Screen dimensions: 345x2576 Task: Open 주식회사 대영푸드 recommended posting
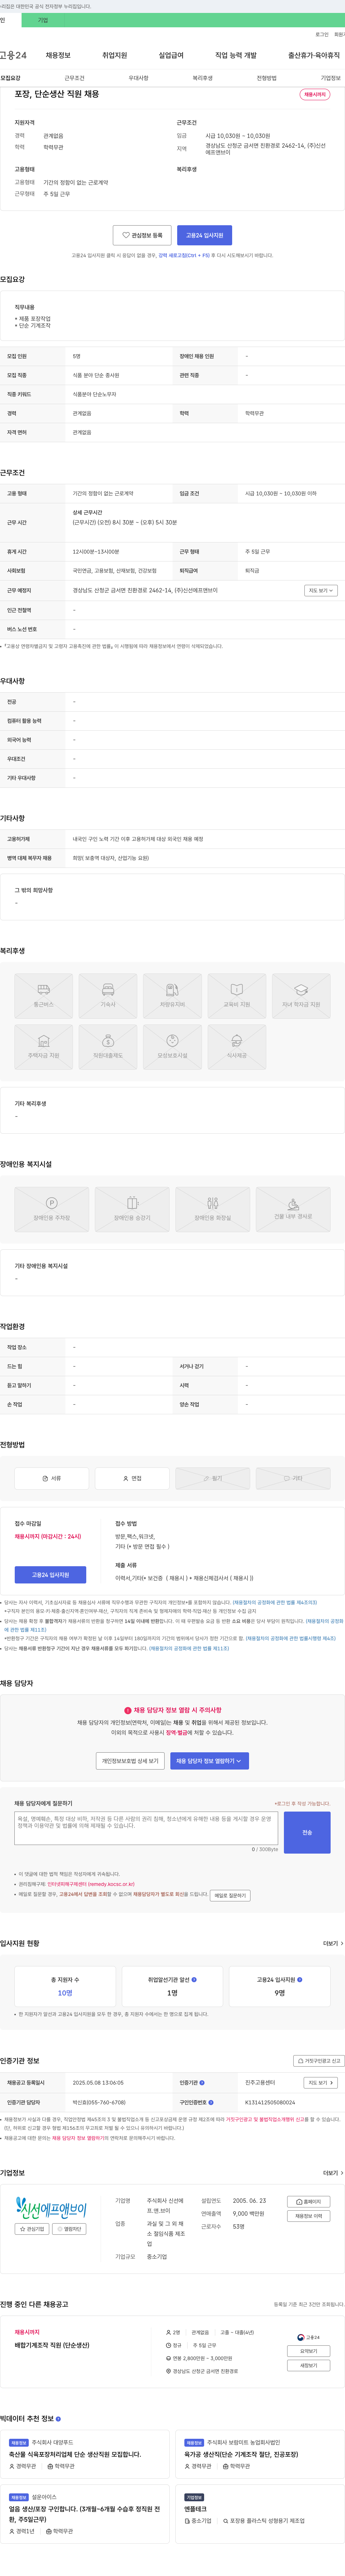pyautogui.click(x=86, y=2454)
